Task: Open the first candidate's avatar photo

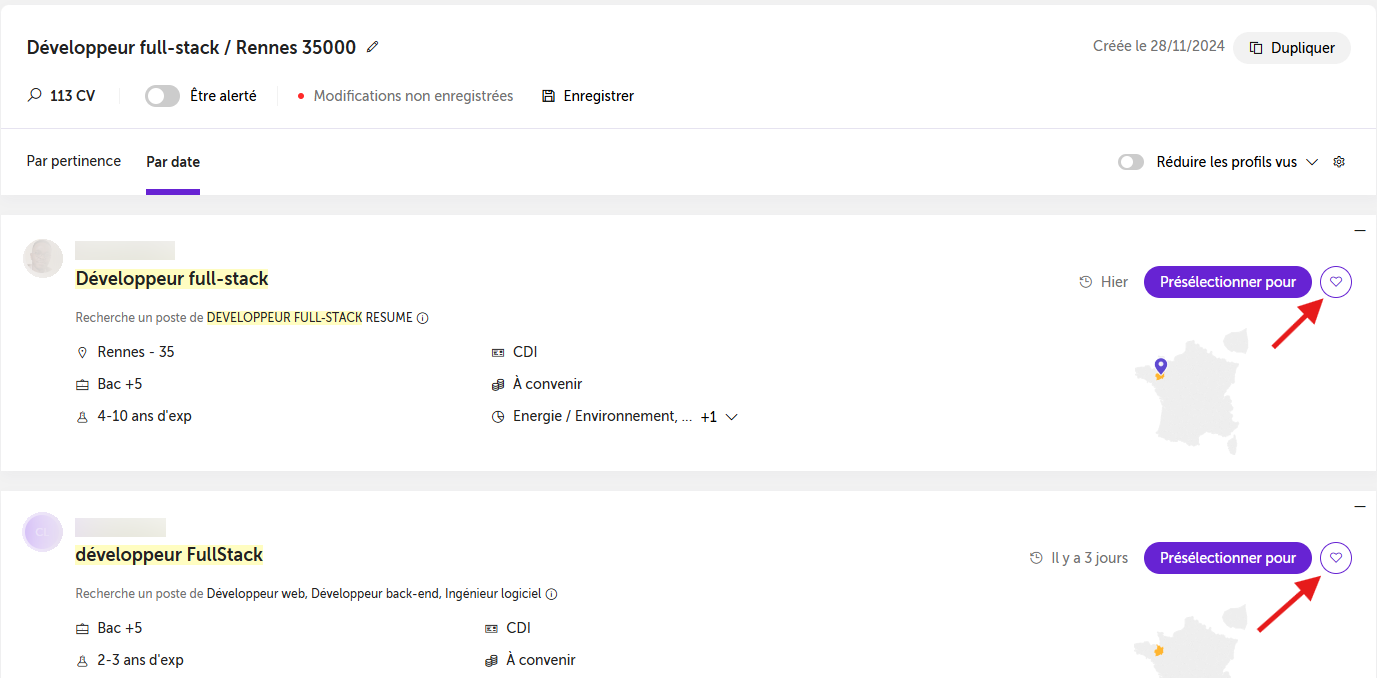Action: [x=43, y=258]
